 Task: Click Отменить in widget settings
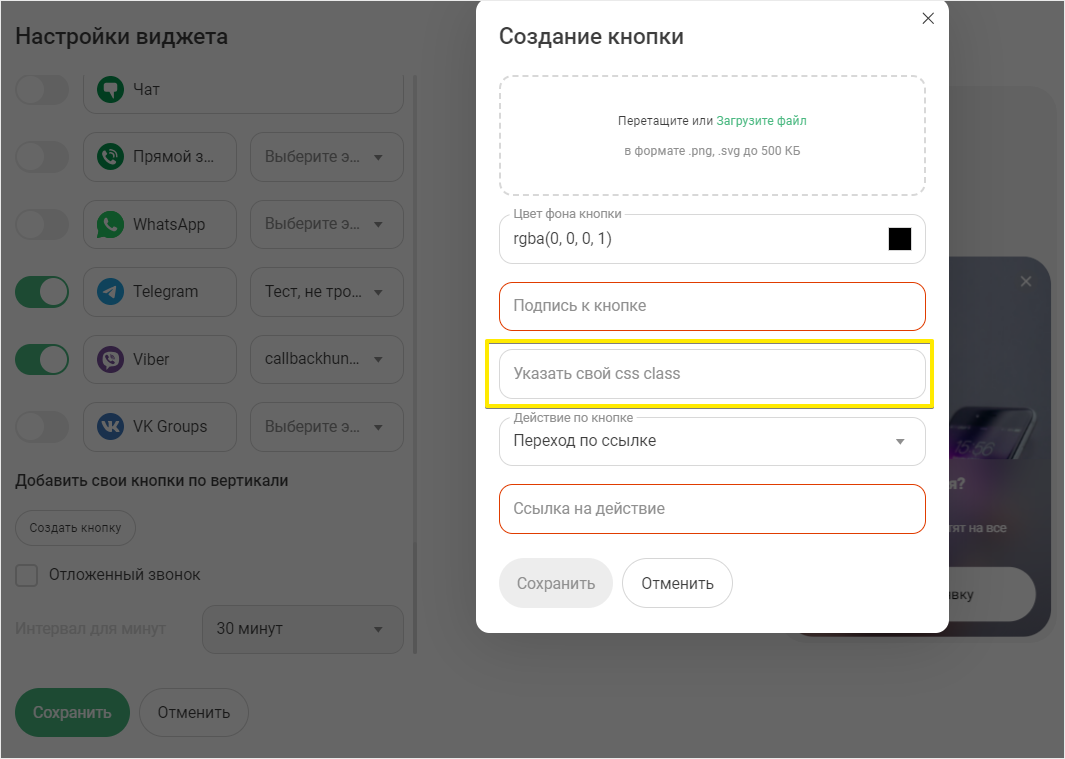coord(194,712)
